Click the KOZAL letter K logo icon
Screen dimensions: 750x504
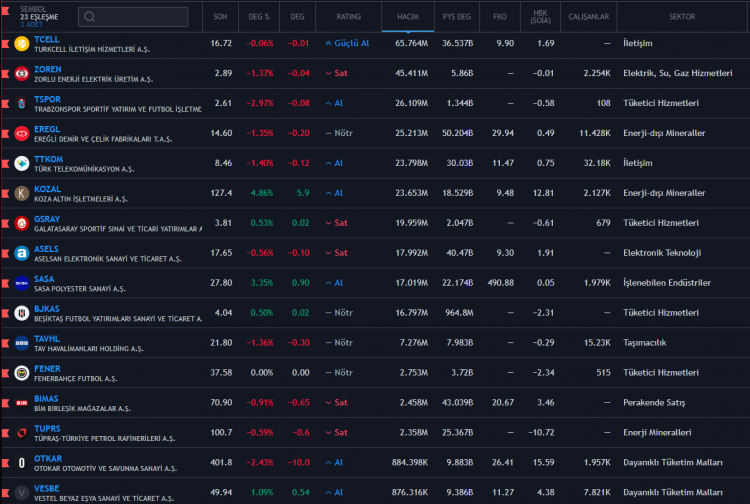click(x=22, y=193)
